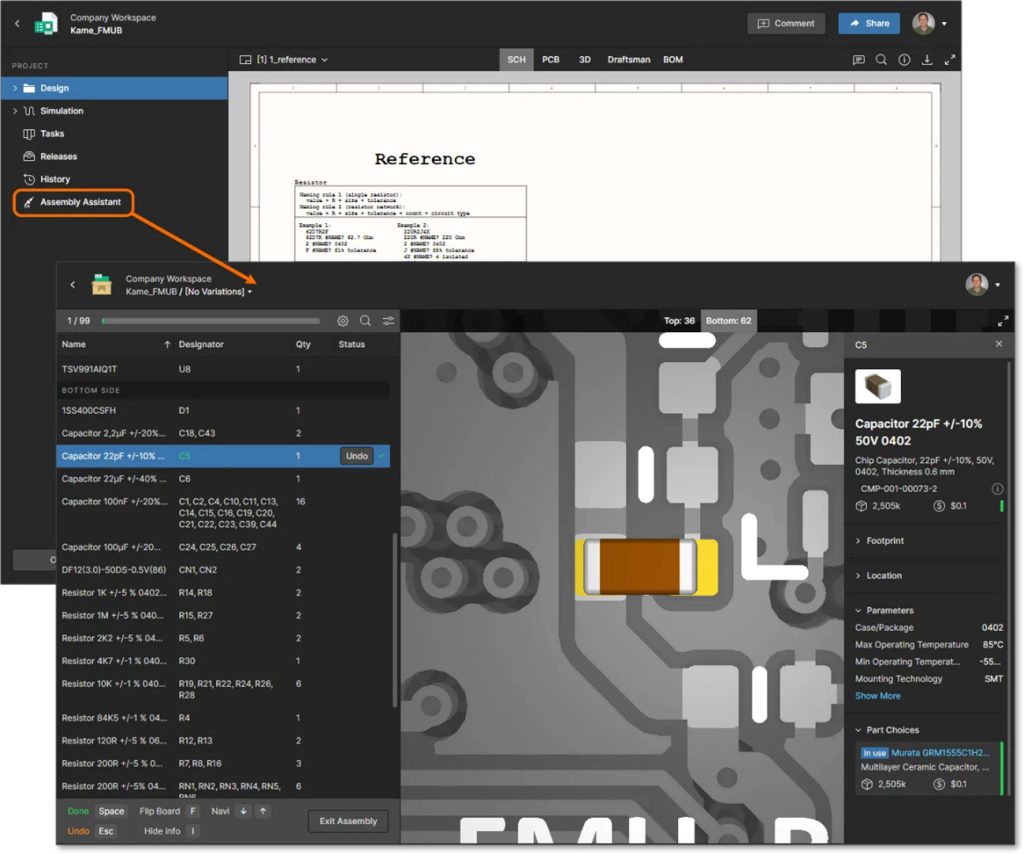Select the Top: 36 board side tab
This screenshot has width=1024, height=854.
(679, 321)
